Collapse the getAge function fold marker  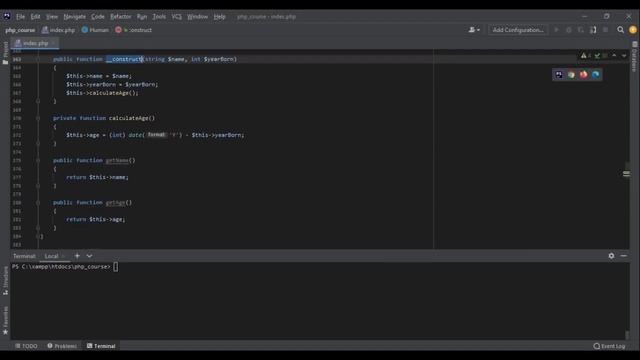(x=38, y=202)
